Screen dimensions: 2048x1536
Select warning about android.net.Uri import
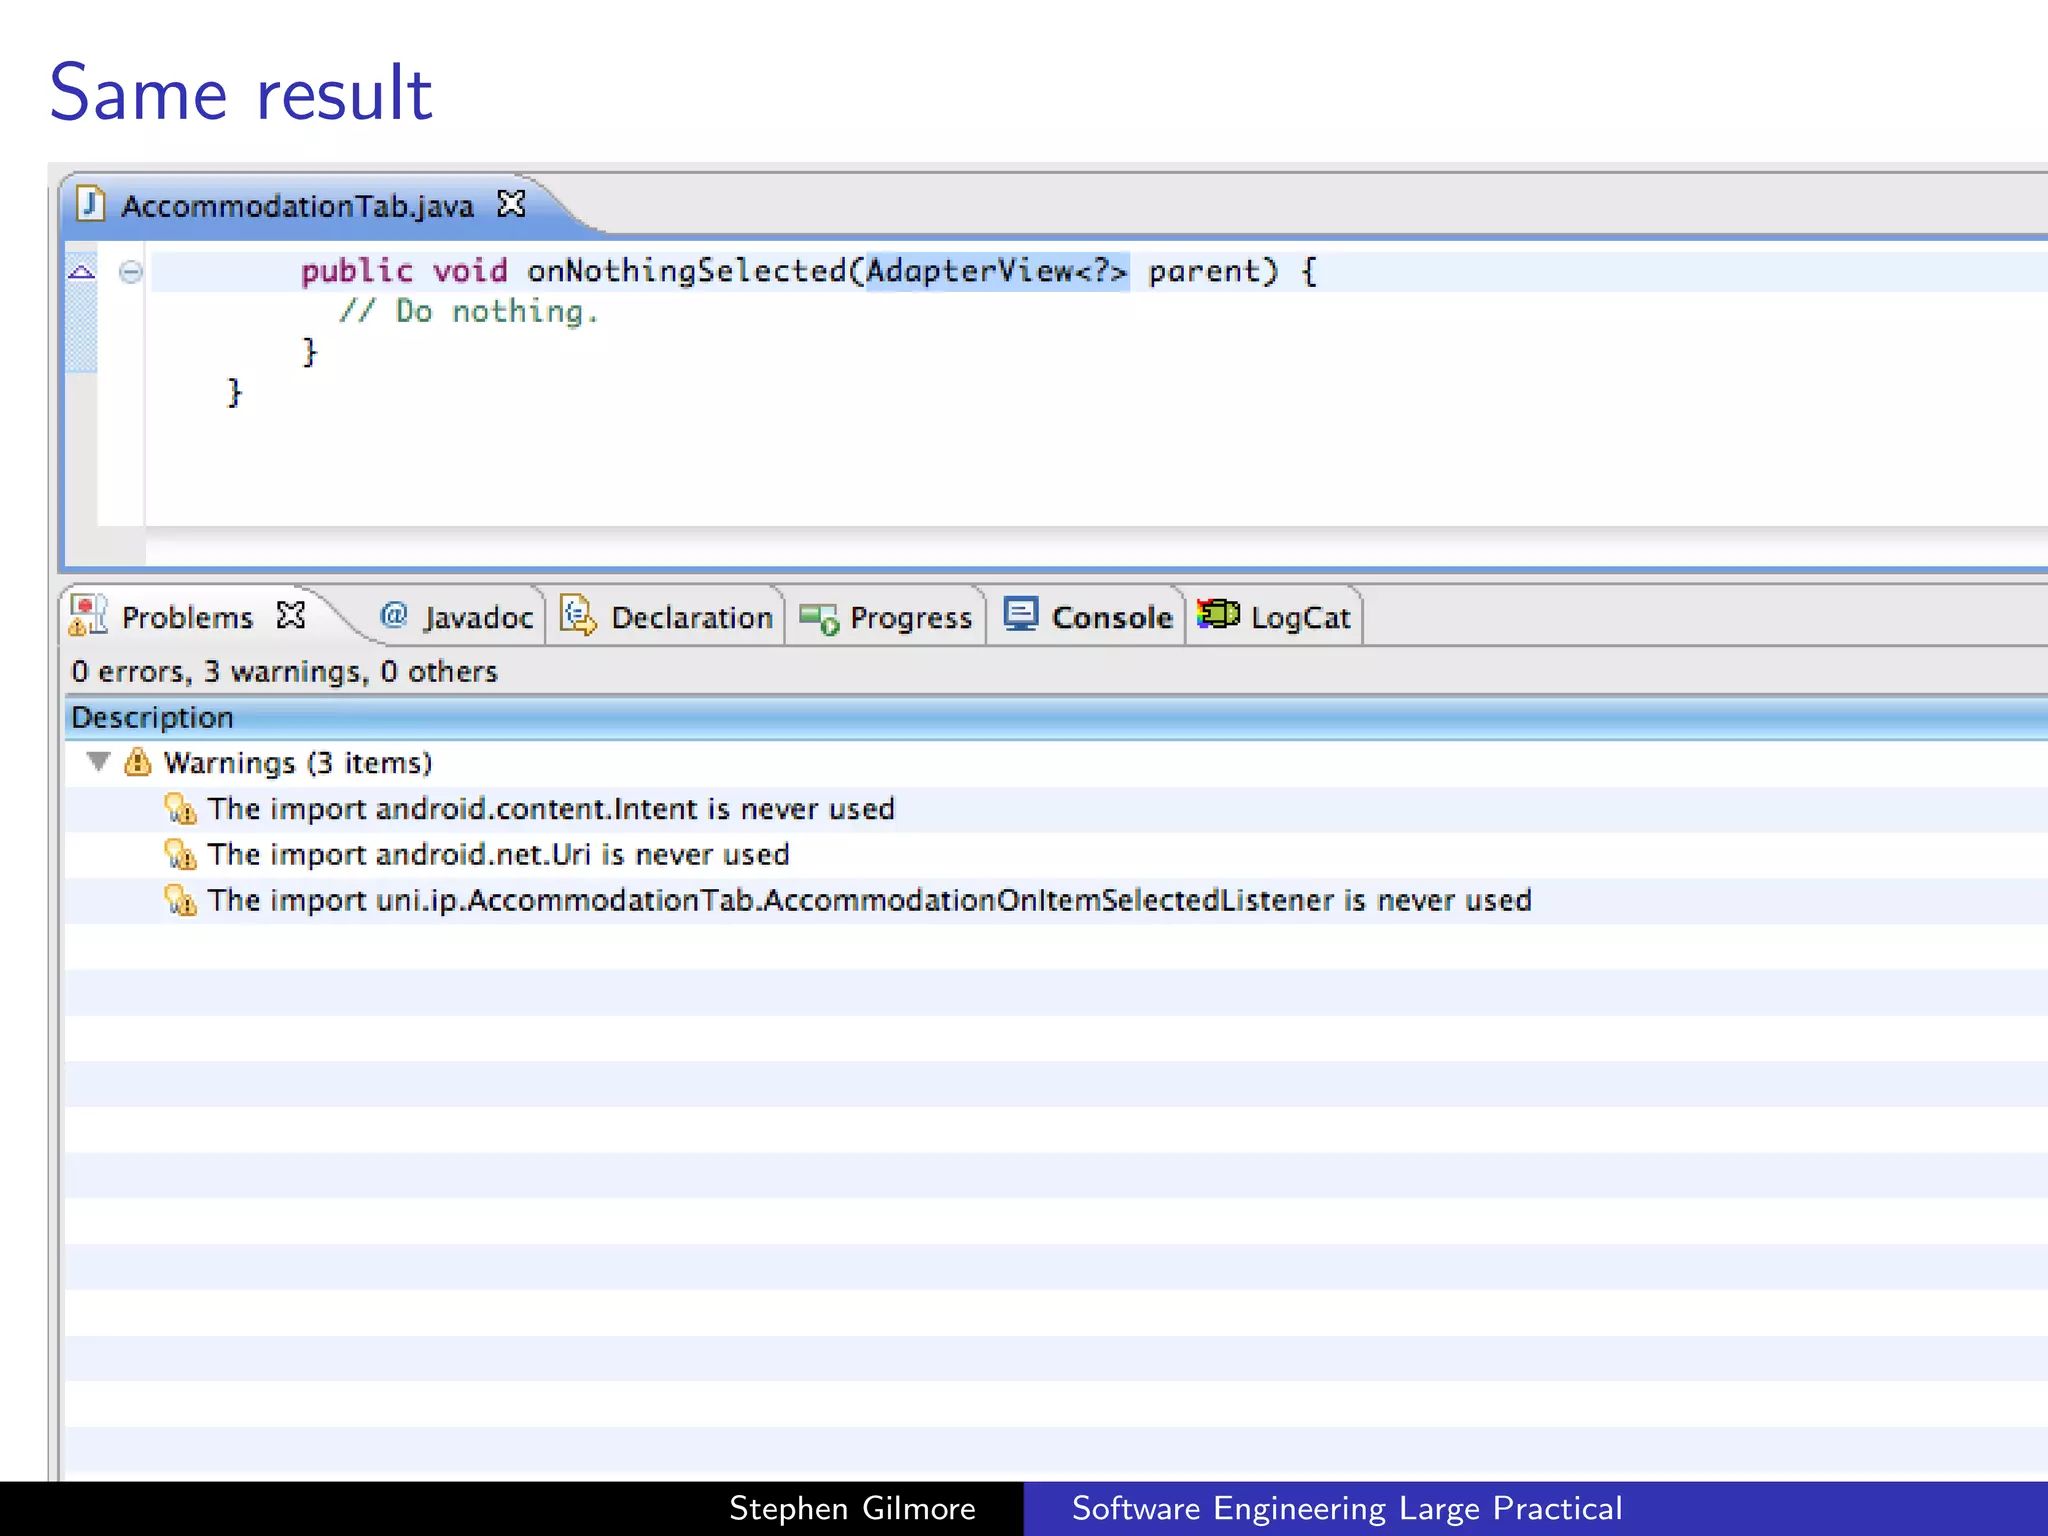tap(1056, 855)
